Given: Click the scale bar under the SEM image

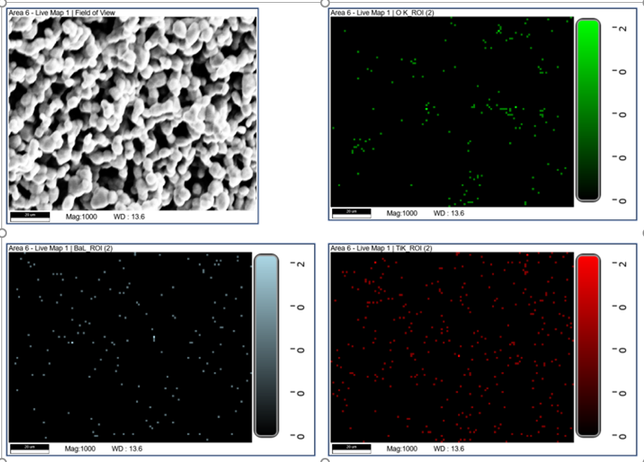Looking at the screenshot, I should tap(29, 215).
